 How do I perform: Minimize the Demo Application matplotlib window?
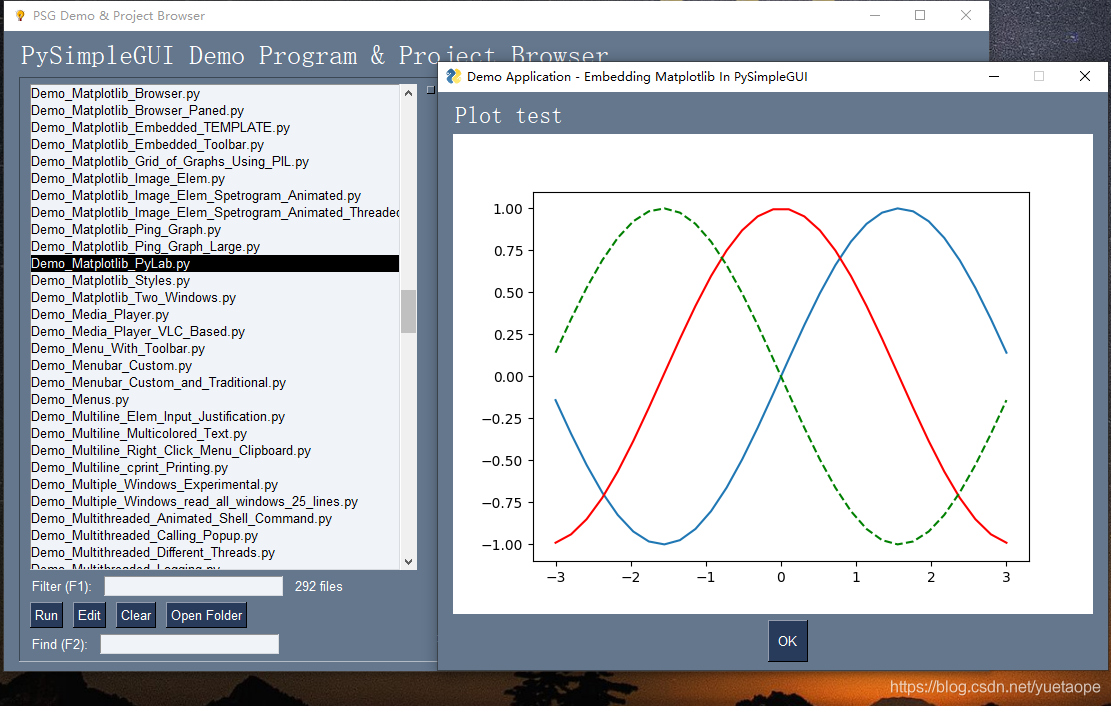(x=994, y=77)
